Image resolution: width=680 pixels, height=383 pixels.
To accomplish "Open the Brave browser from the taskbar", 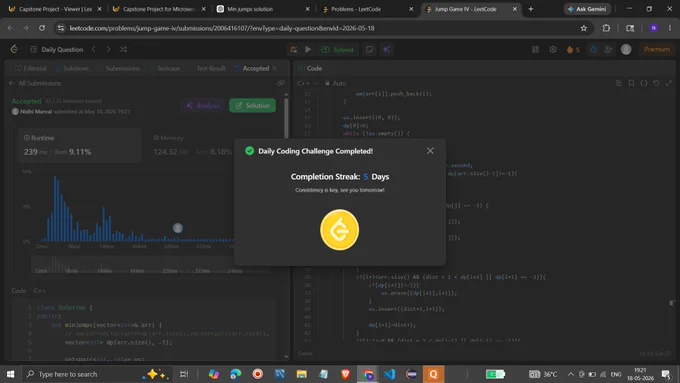I will pos(346,374).
